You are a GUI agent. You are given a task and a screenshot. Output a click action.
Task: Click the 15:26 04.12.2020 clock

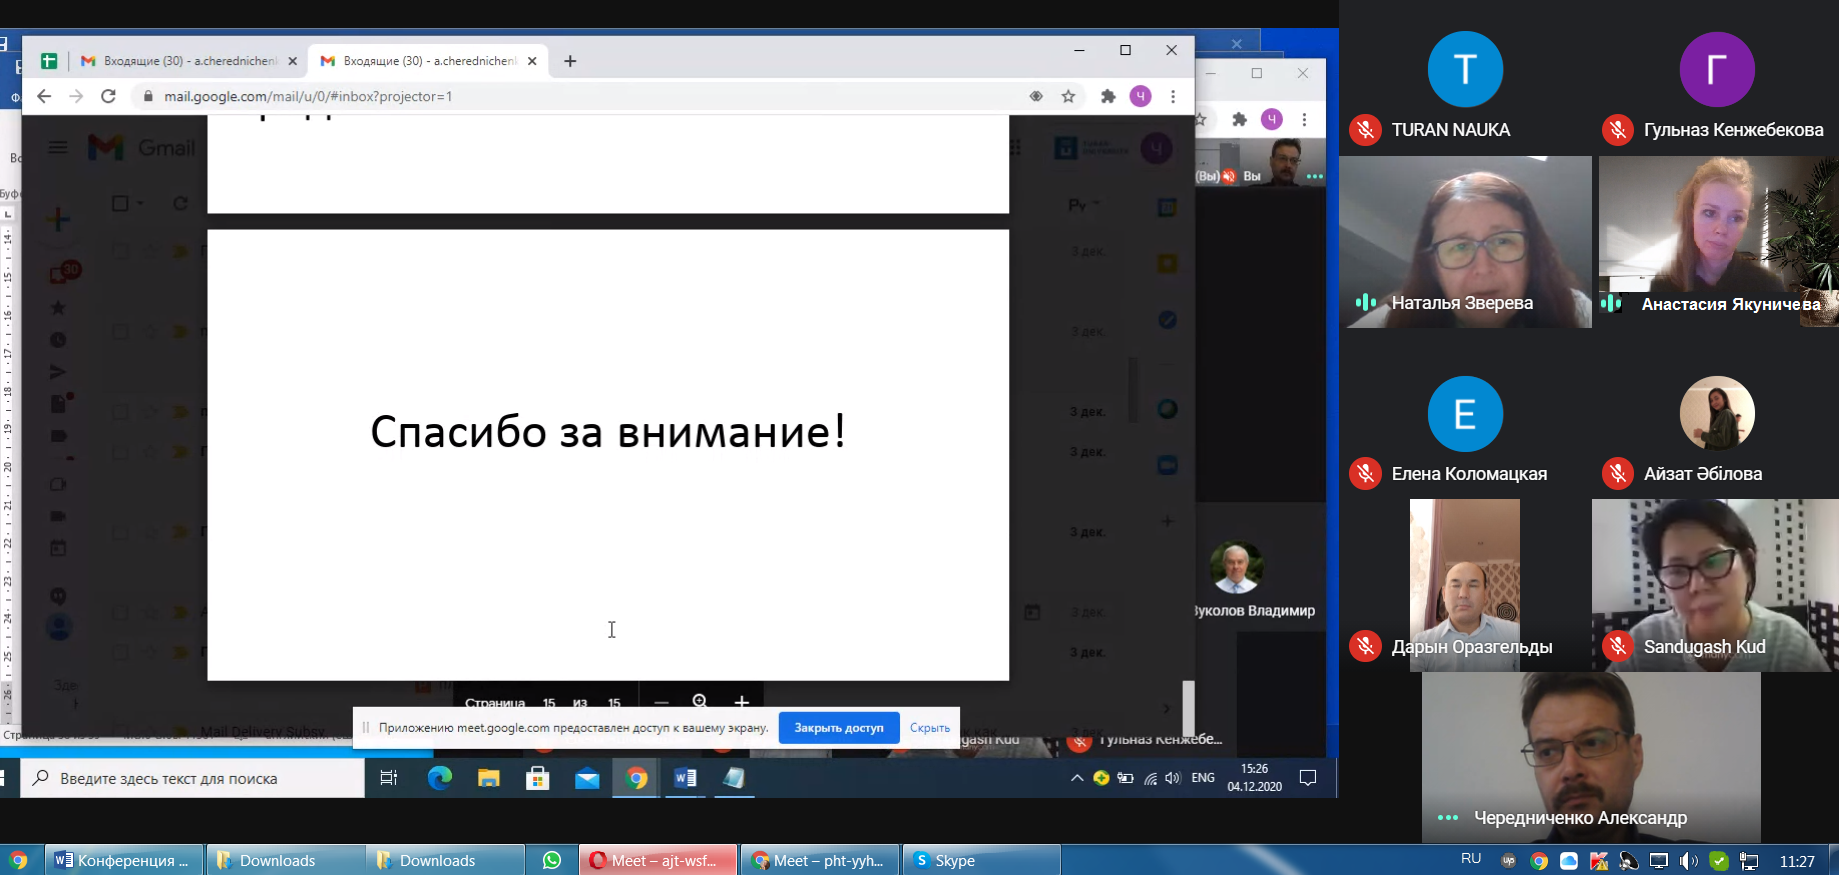1254,778
